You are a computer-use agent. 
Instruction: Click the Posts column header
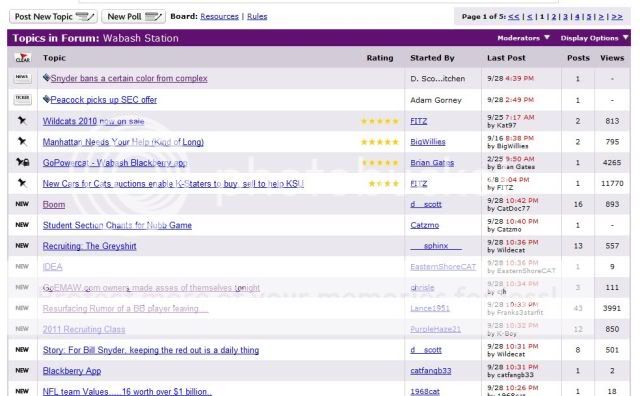click(x=578, y=58)
